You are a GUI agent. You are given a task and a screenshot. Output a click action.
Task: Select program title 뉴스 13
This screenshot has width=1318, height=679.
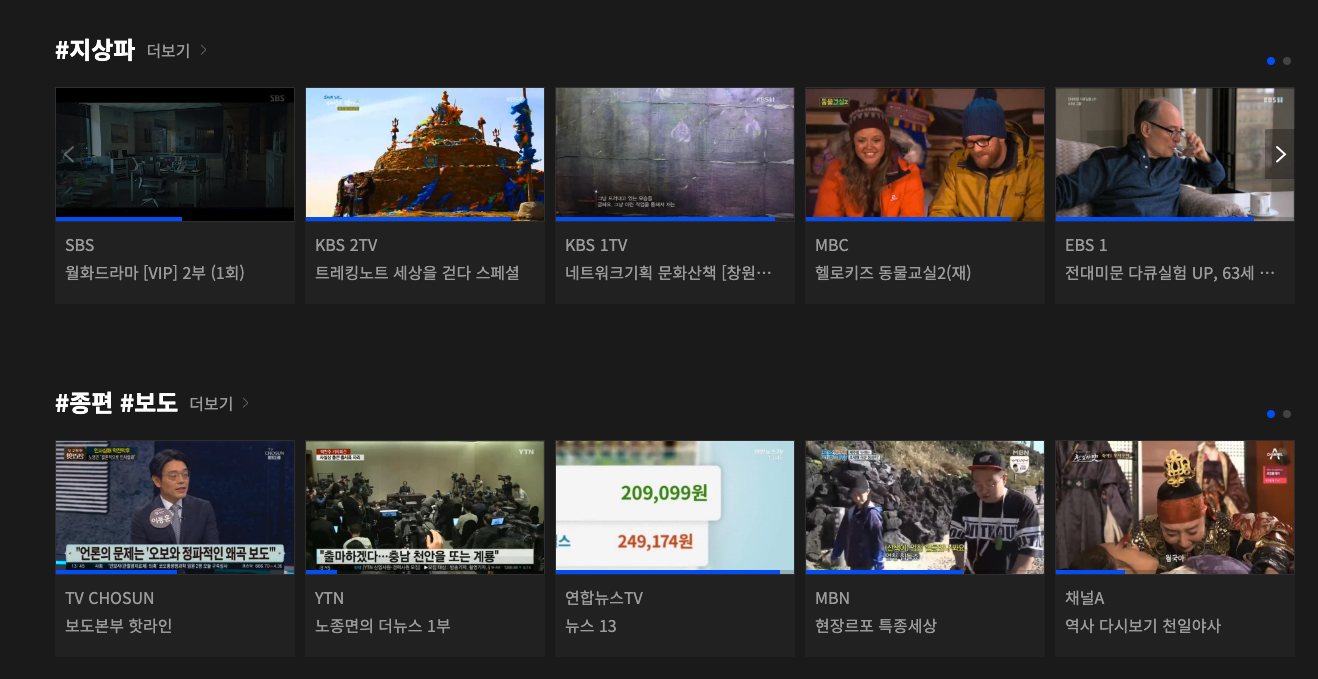click(x=591, y=626)
